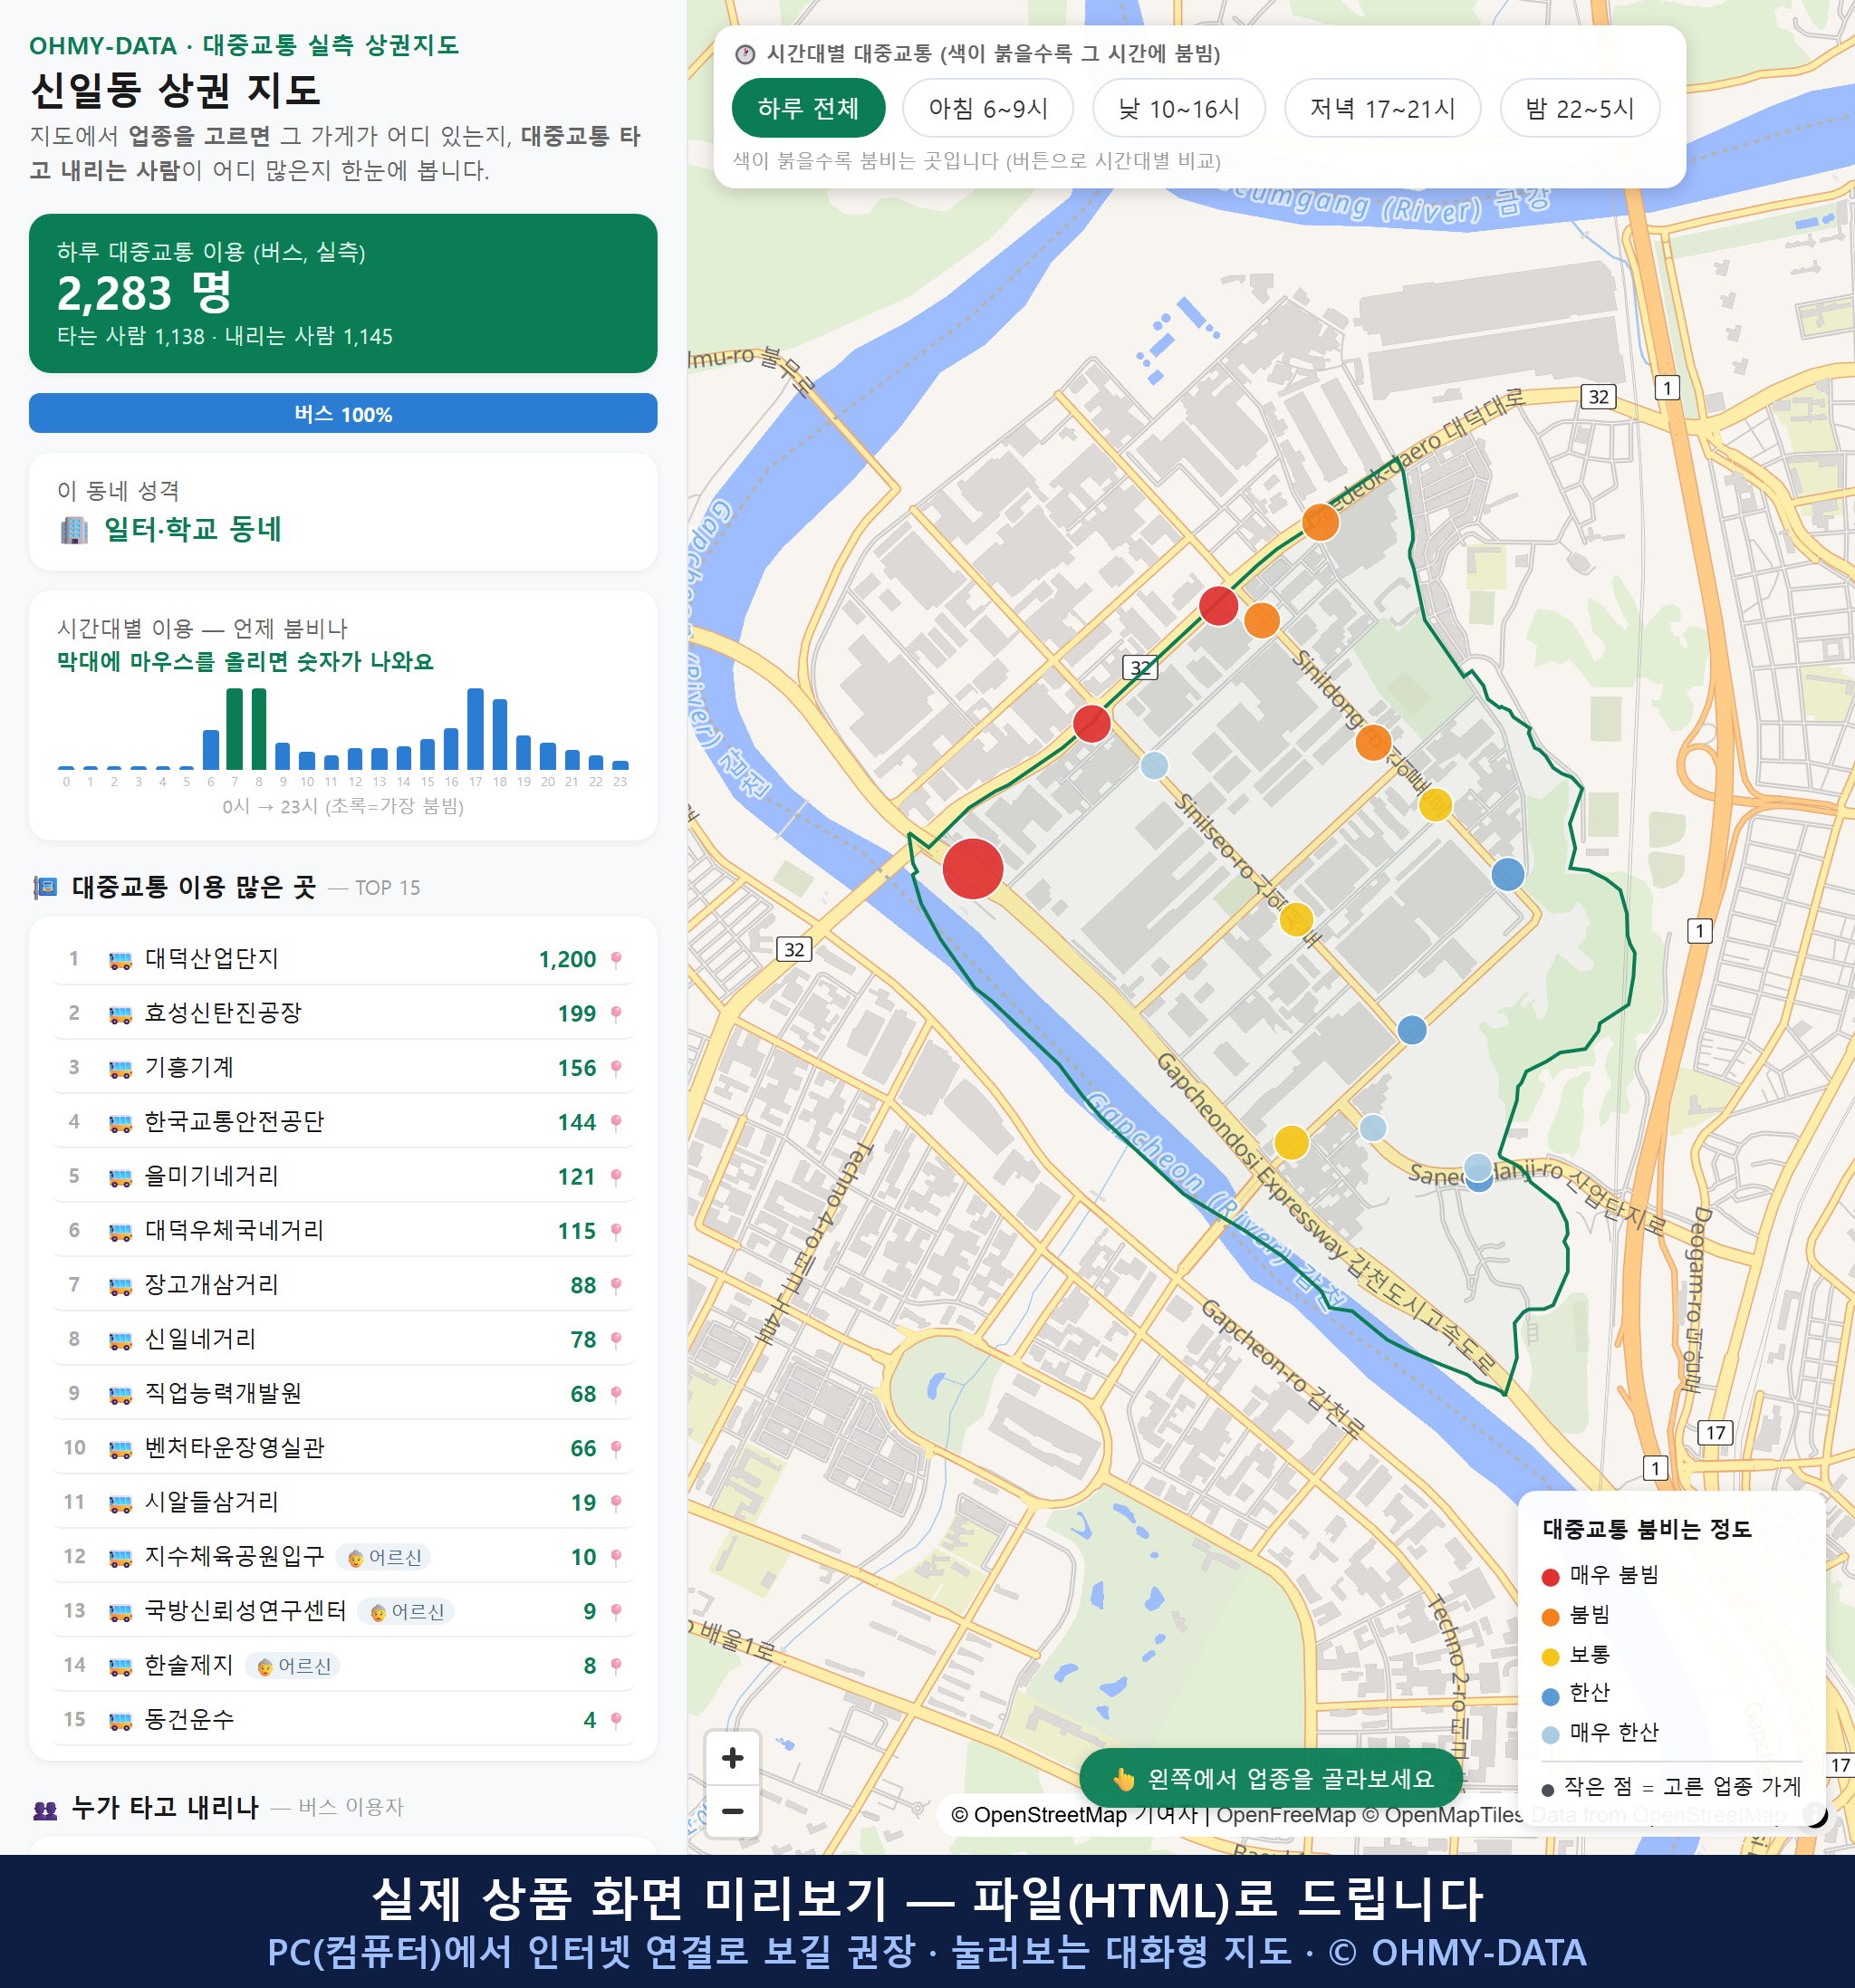Click the map pin icon for 신일네거리

click(x=616, y=1340)
